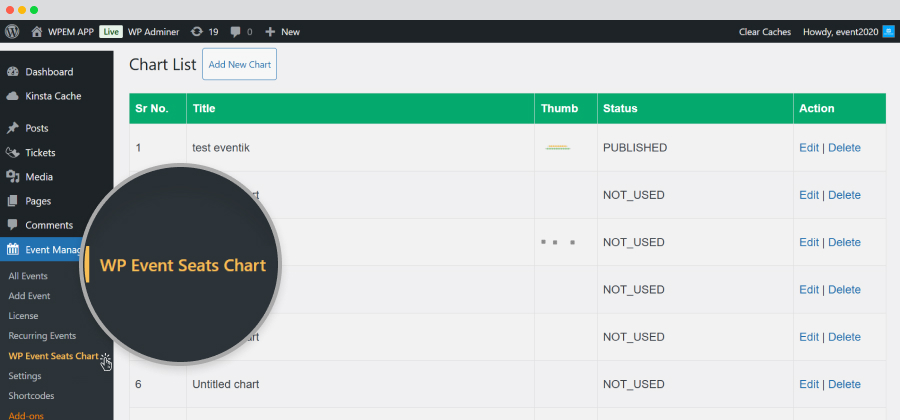Click the home icon beside WPEM APP
The height and width of the screenshot is (420, 900).
(x=37, y=32)
